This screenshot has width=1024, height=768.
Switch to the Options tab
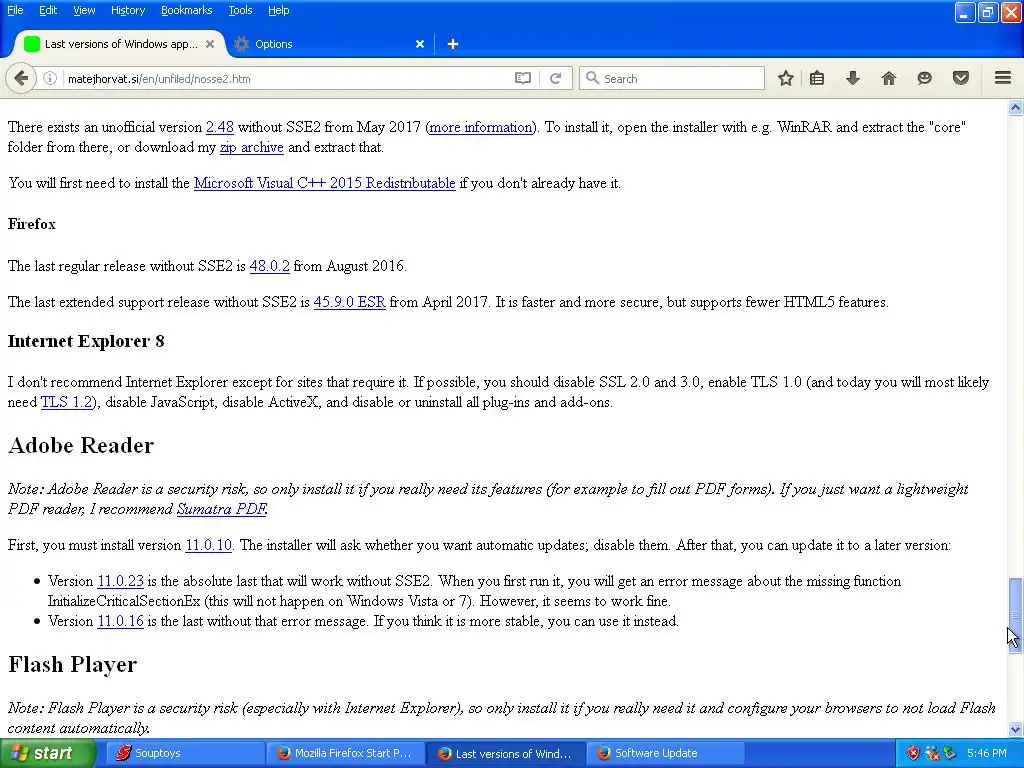[330, 44]
